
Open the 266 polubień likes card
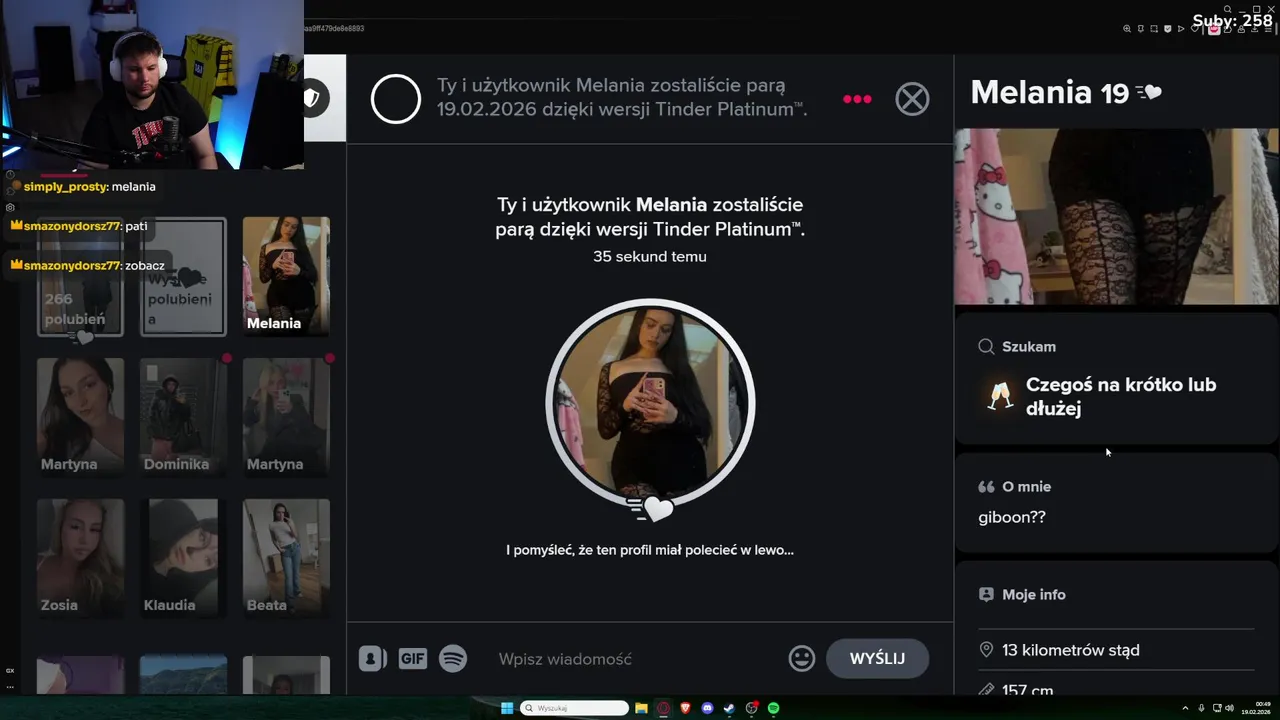80,276
